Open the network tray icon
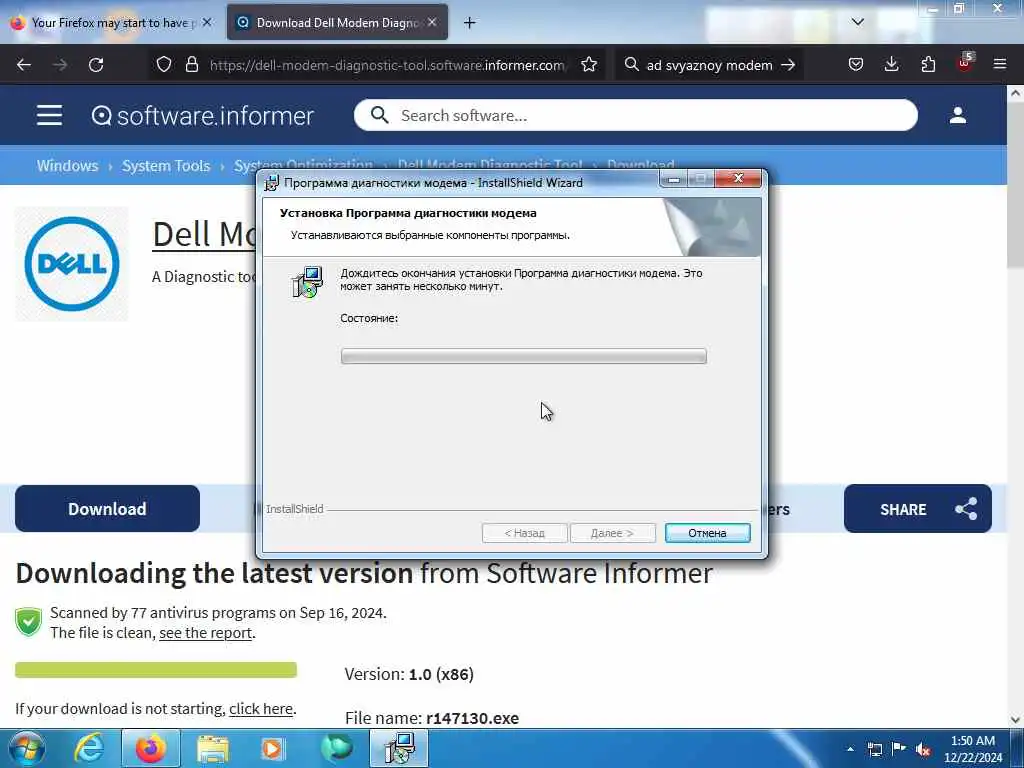Screen dimensions: 1024x768 point(874,749)
